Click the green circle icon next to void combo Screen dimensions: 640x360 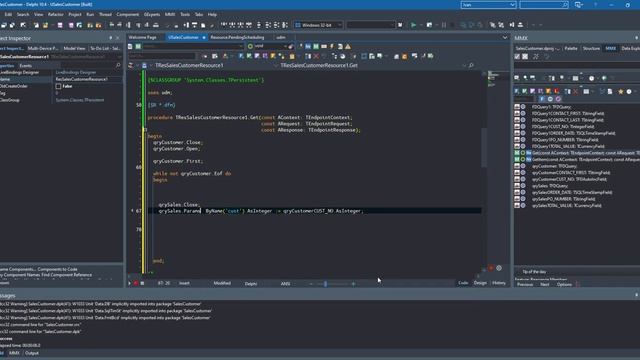(250, 47)
